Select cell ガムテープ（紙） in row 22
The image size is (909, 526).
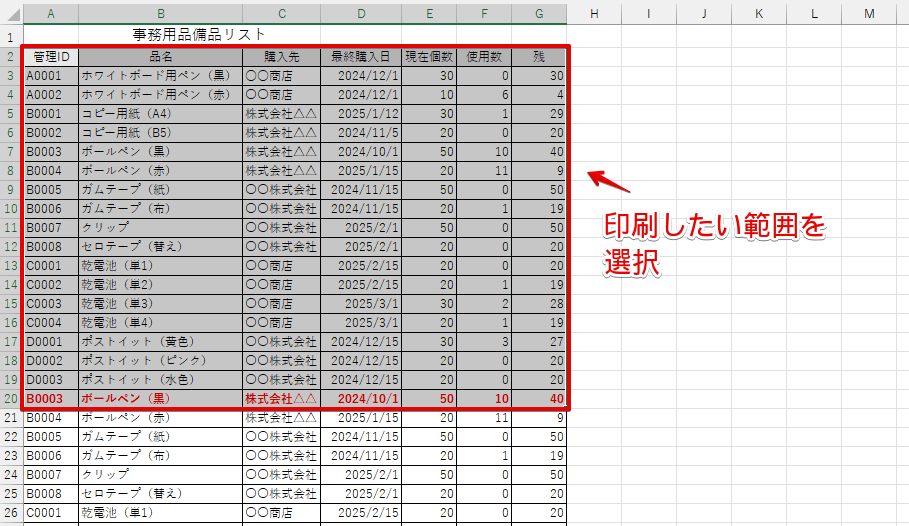(161, 437)
